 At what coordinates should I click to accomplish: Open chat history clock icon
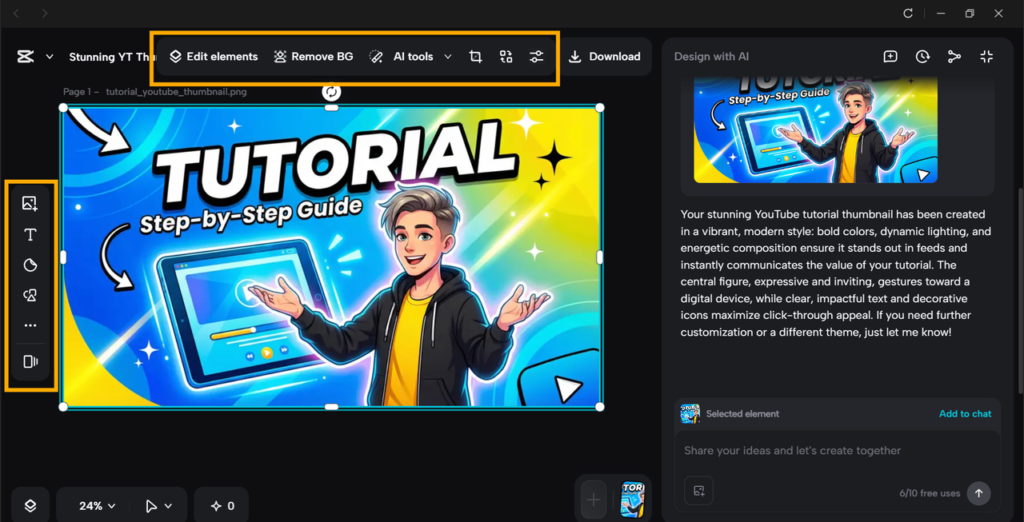coord(922,57)
